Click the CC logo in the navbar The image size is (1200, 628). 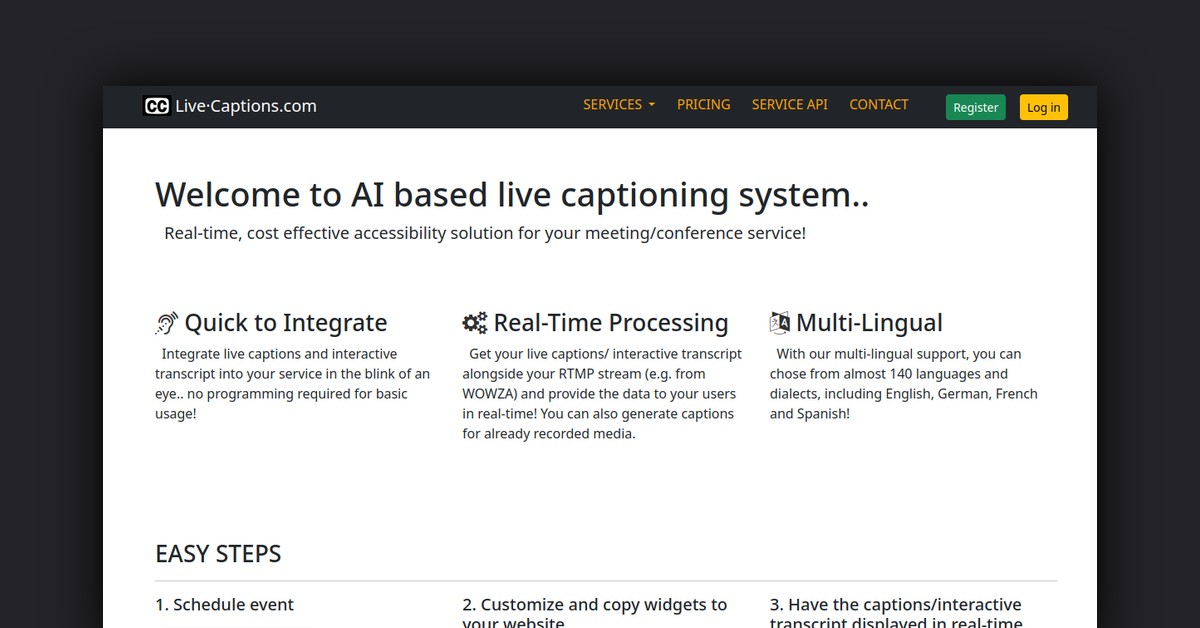(157, 105)
